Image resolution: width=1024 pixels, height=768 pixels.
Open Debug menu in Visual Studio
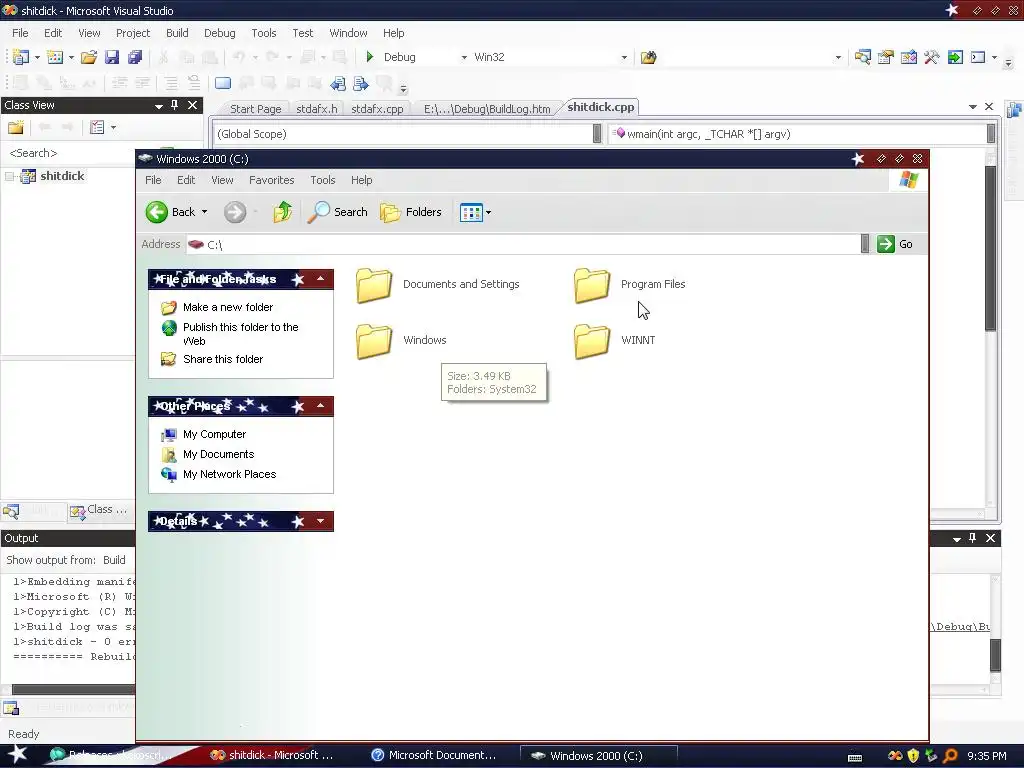pos(219,33)
